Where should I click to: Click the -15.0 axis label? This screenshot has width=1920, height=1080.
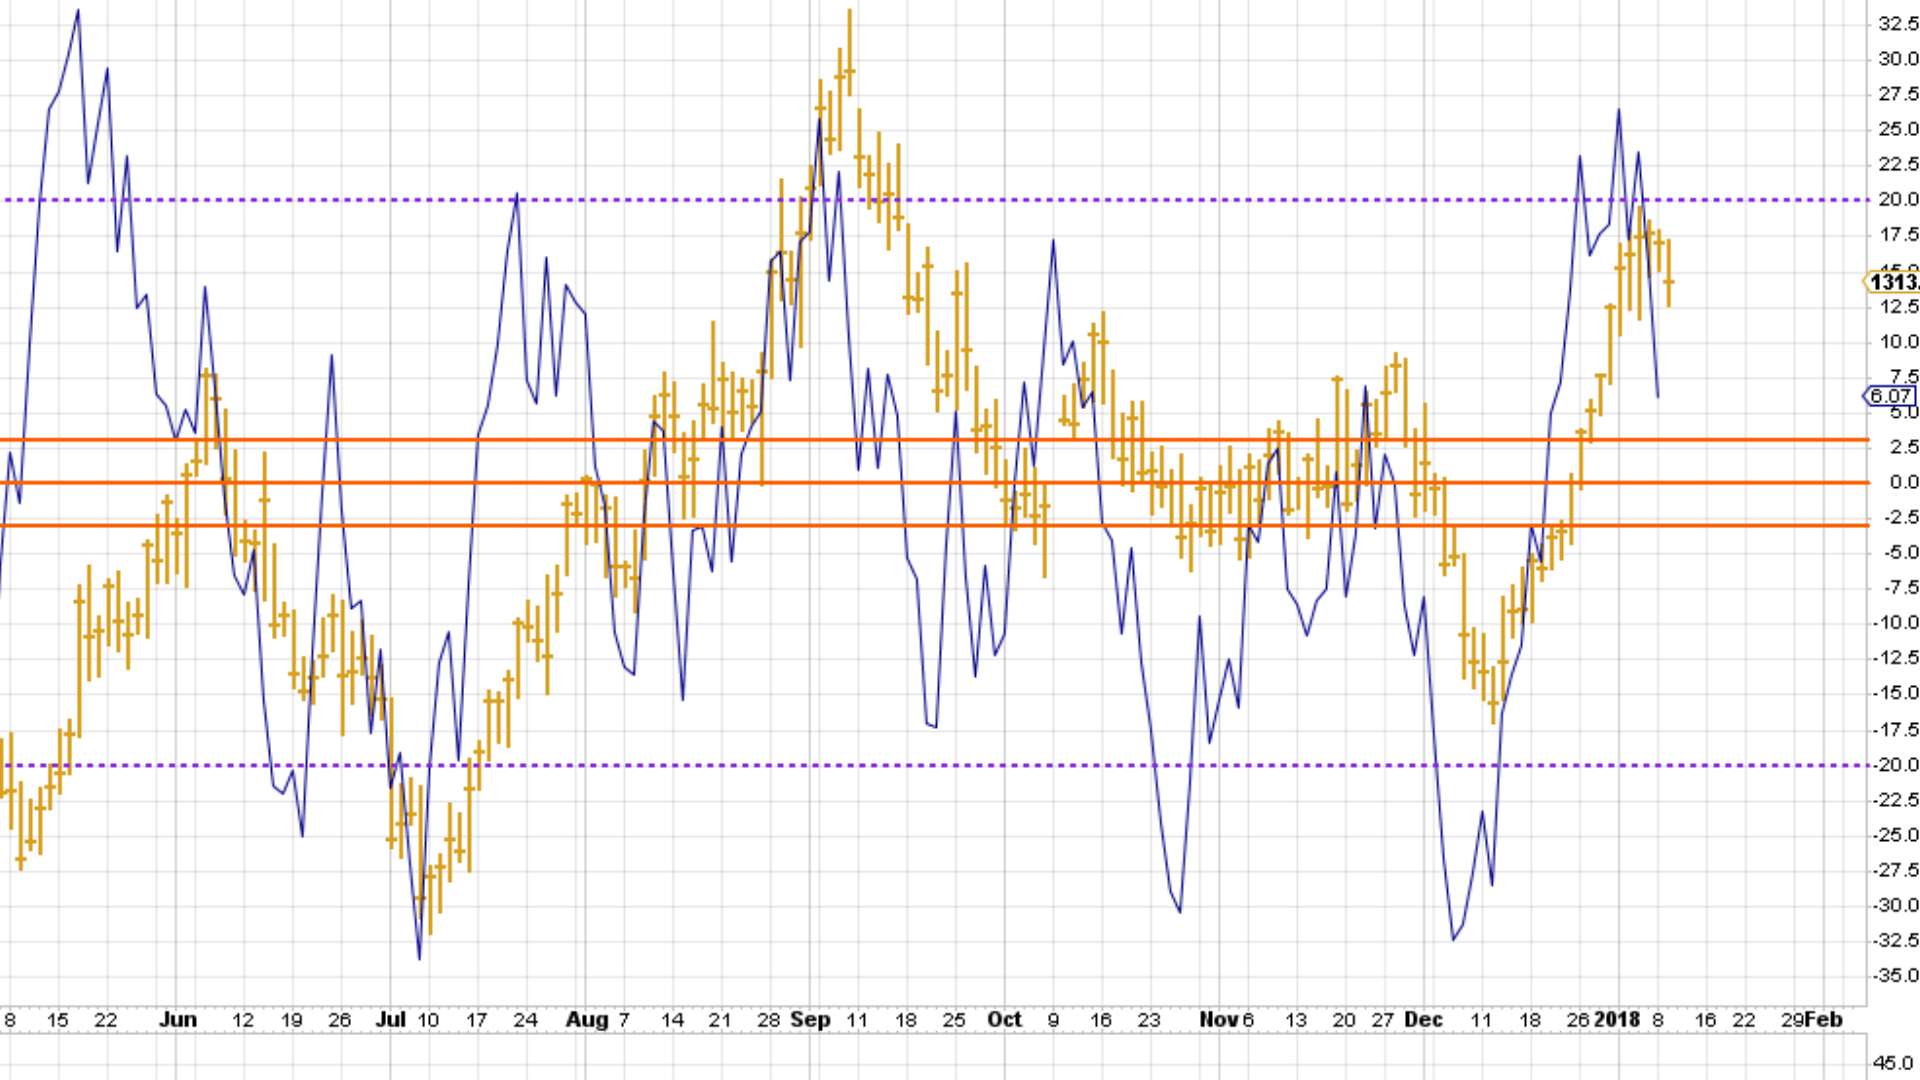(1895, 693)
